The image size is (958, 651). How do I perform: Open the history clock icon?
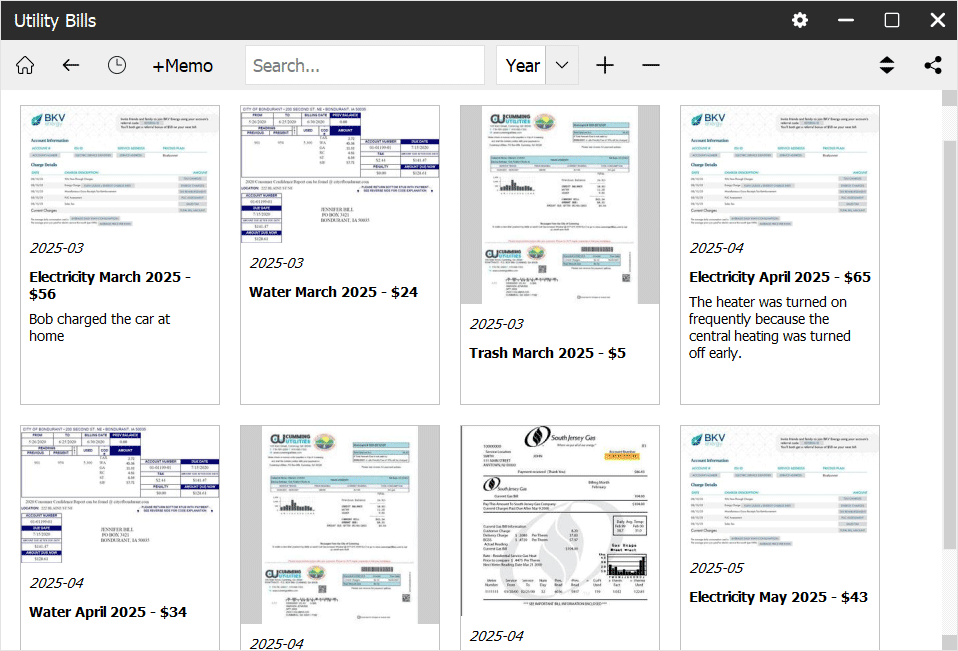117,65
